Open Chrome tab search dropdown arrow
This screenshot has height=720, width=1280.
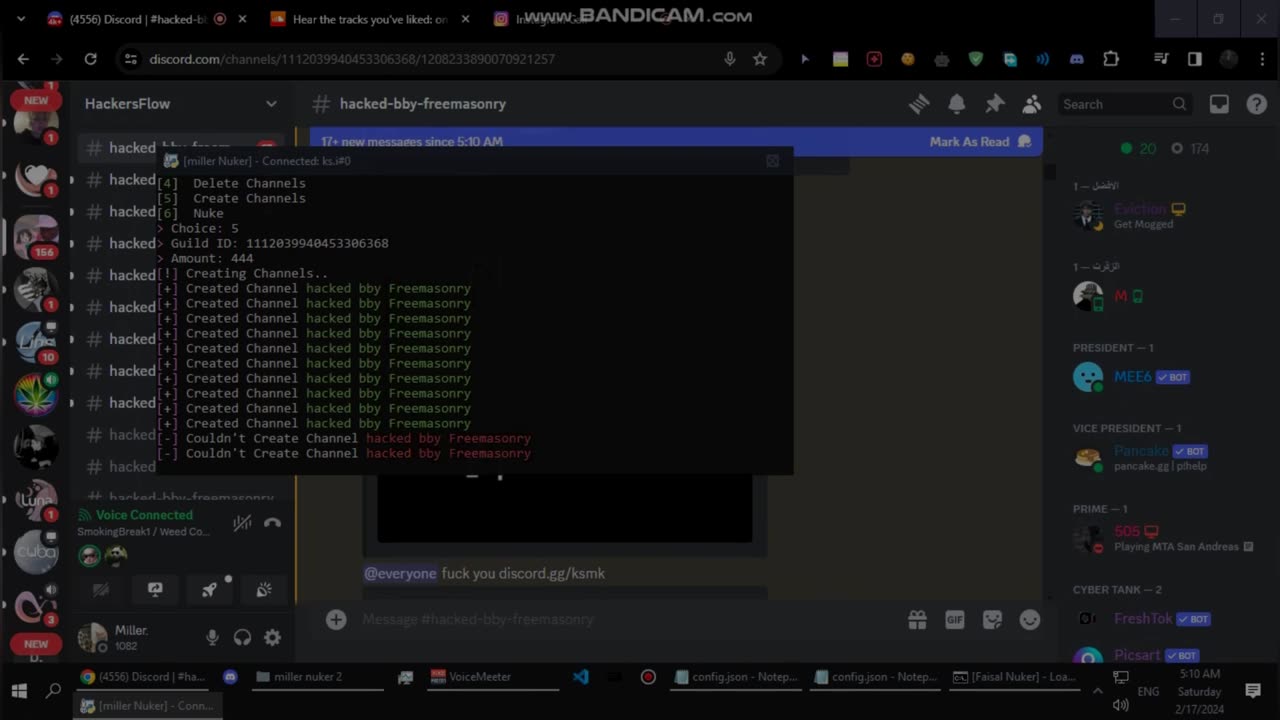[x=21, y=19]
